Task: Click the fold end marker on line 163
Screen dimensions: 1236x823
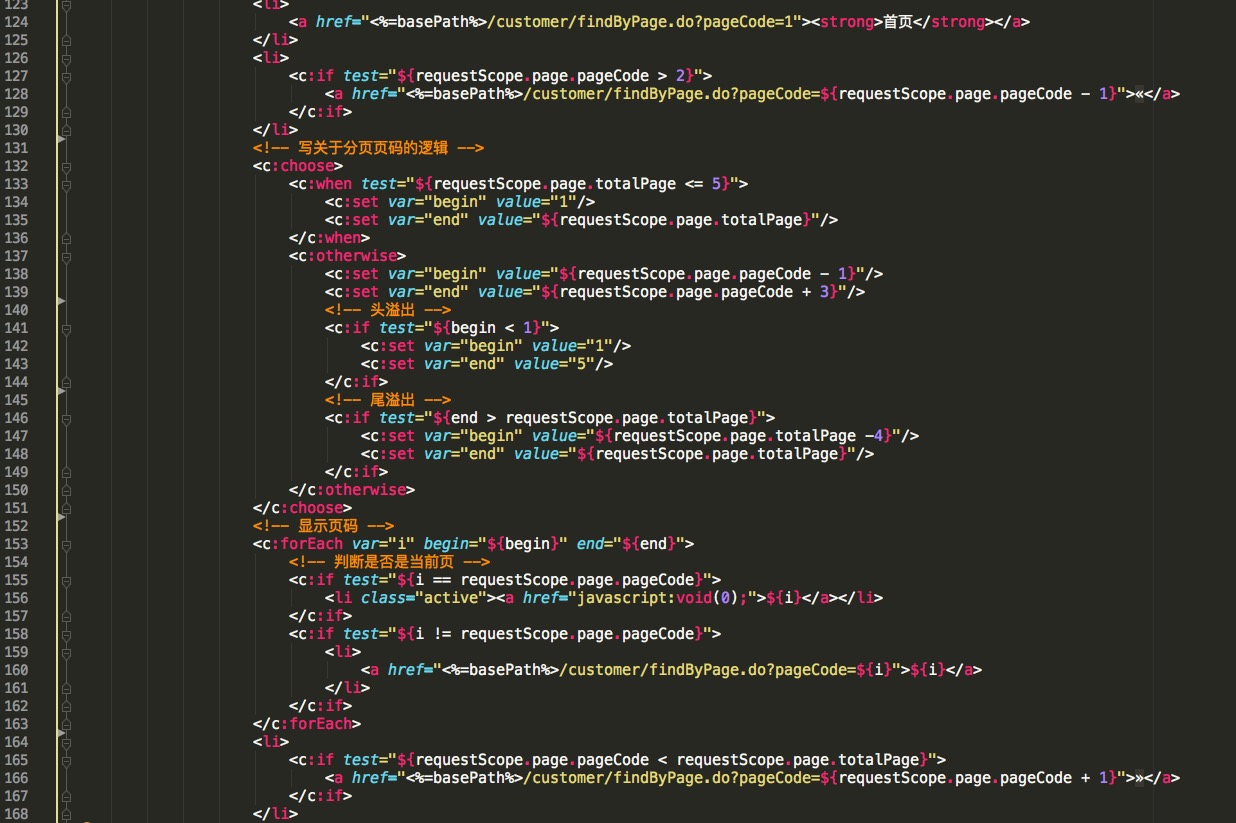Action: [66, 724]
